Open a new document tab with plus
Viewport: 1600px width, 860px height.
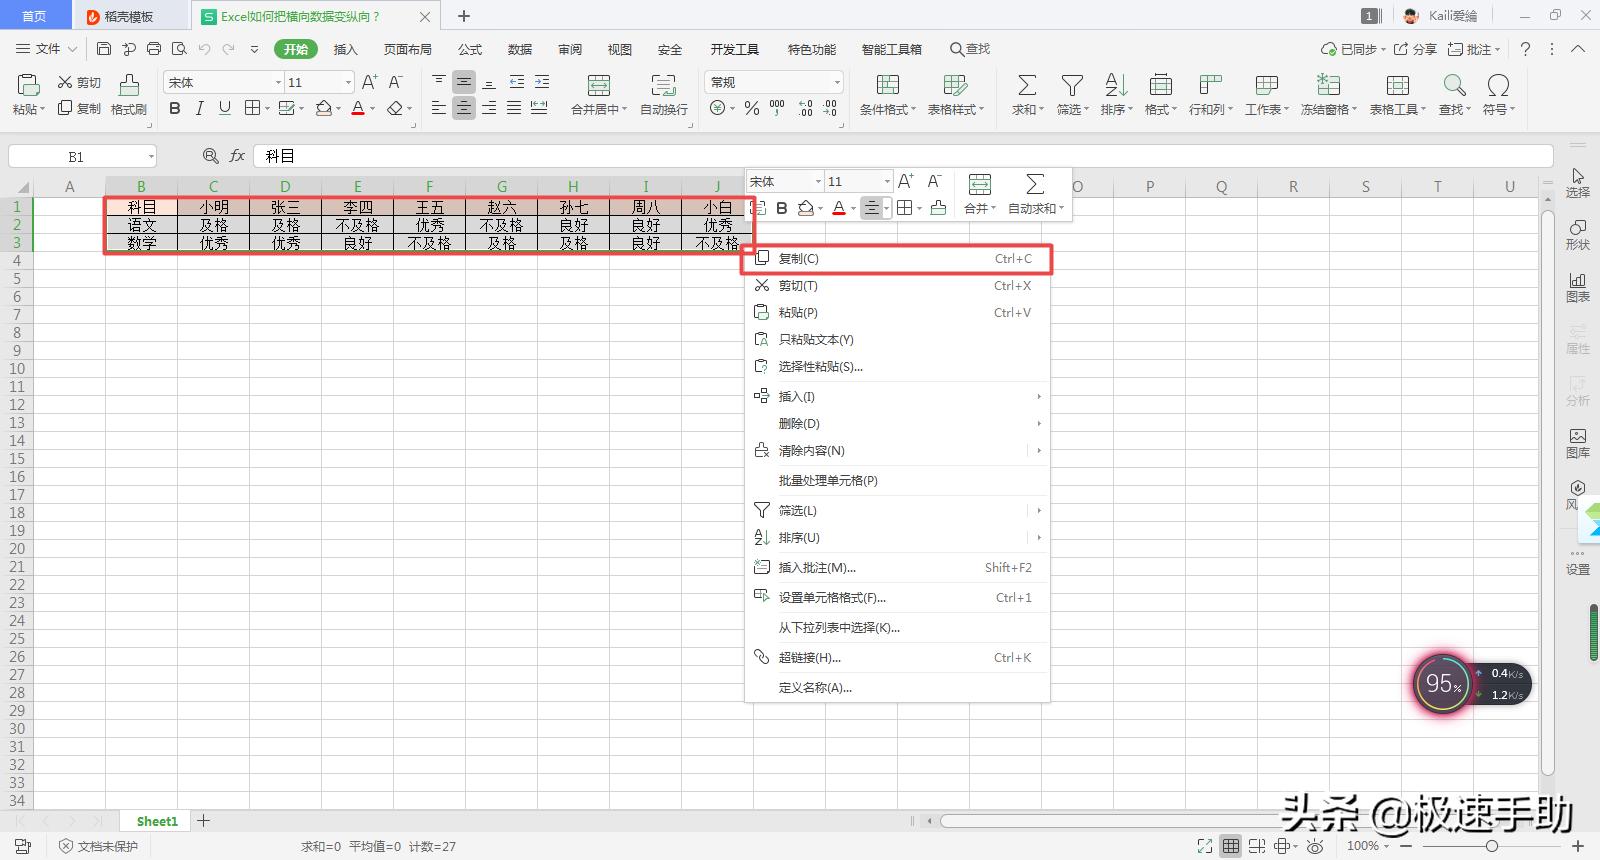pos(464,16)
